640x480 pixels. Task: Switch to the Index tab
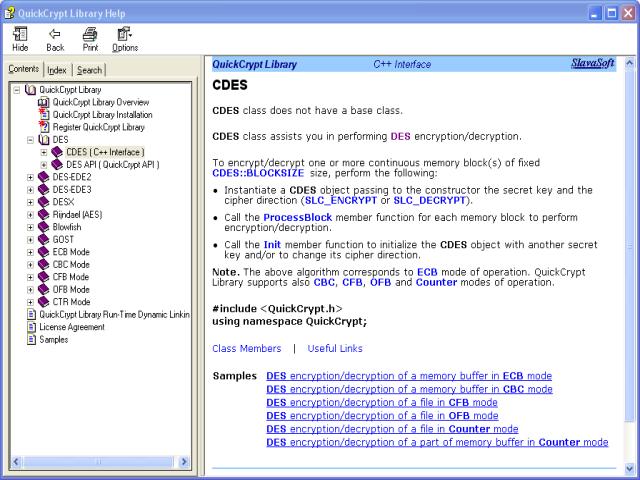click(57, 70)
